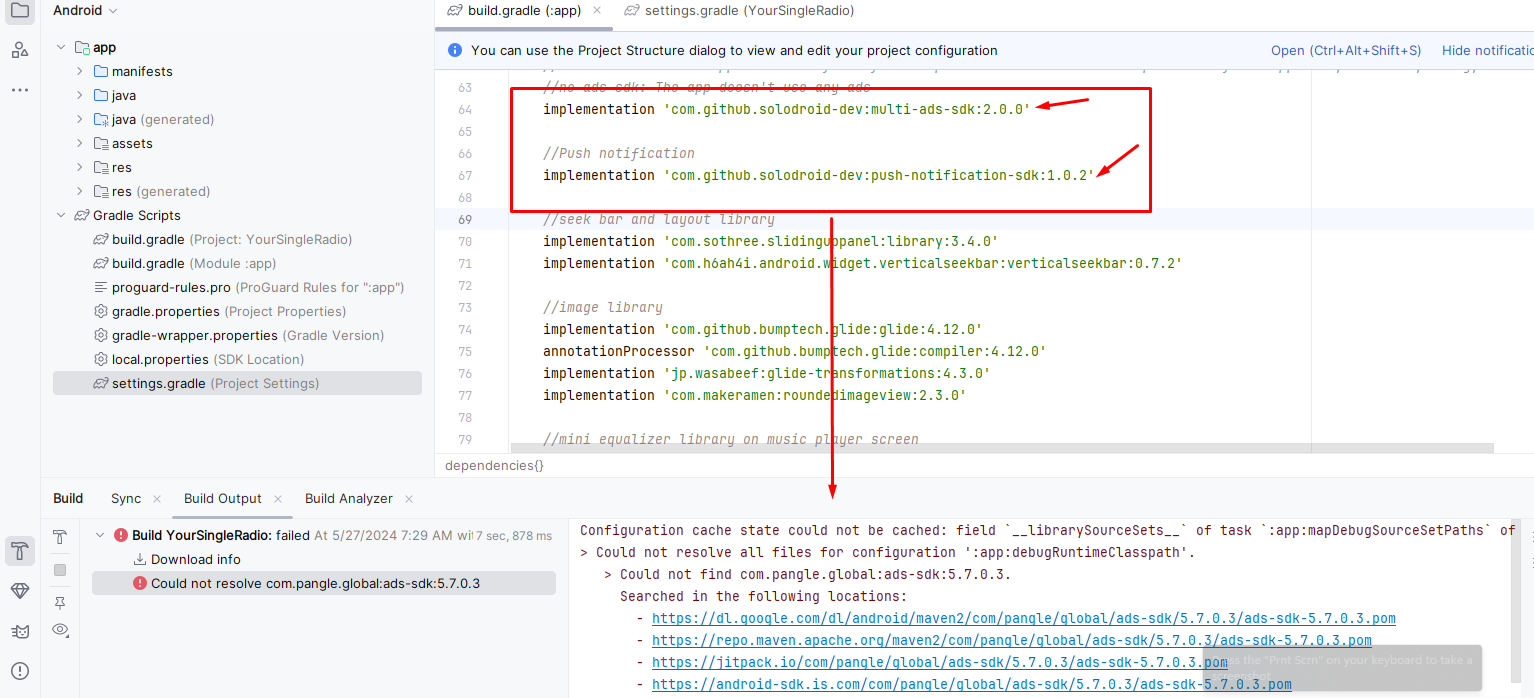Screen dimensions: 1534x698
Task: Open the Project tool window folder icon
Action: [20, 11]
